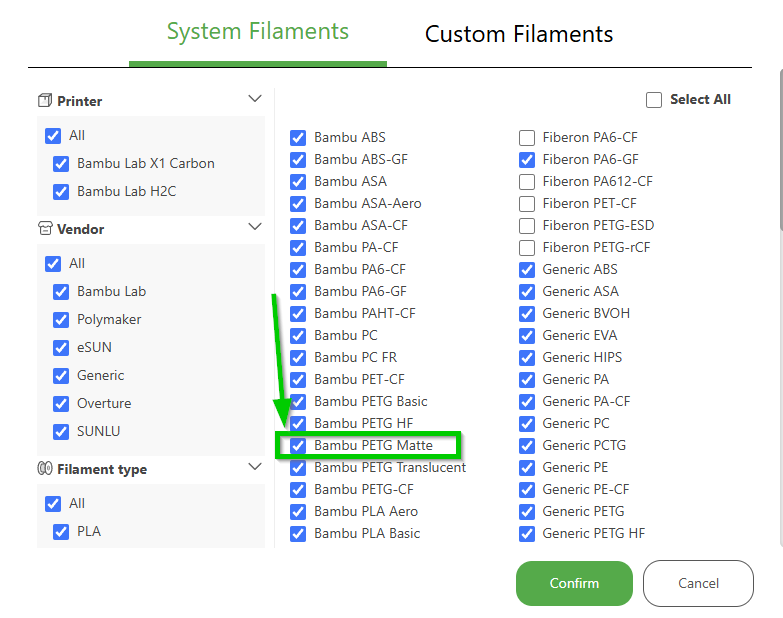Viewport: 783px width, 618px height.
Task: Disable Polymaker vendor filter
Action: coord(61,320)
